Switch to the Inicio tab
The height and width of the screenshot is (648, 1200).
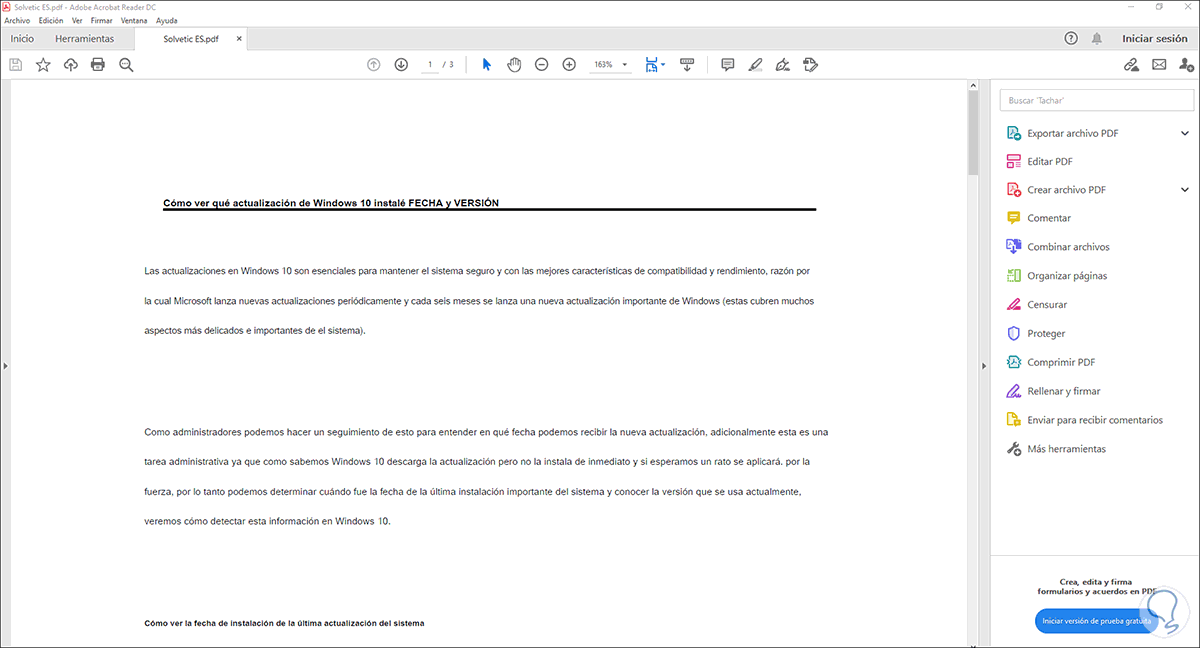pyautogui.click(x=22, y=39)
